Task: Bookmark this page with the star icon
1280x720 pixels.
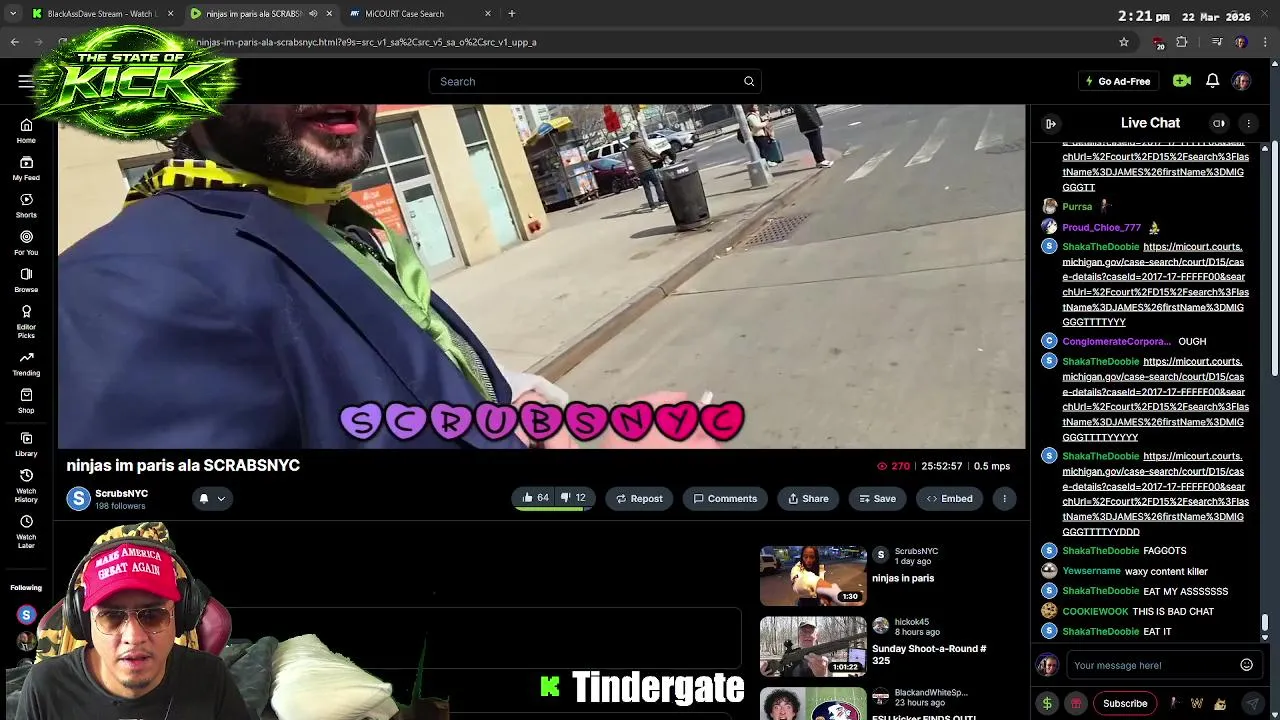Action: coord(1124,42)
